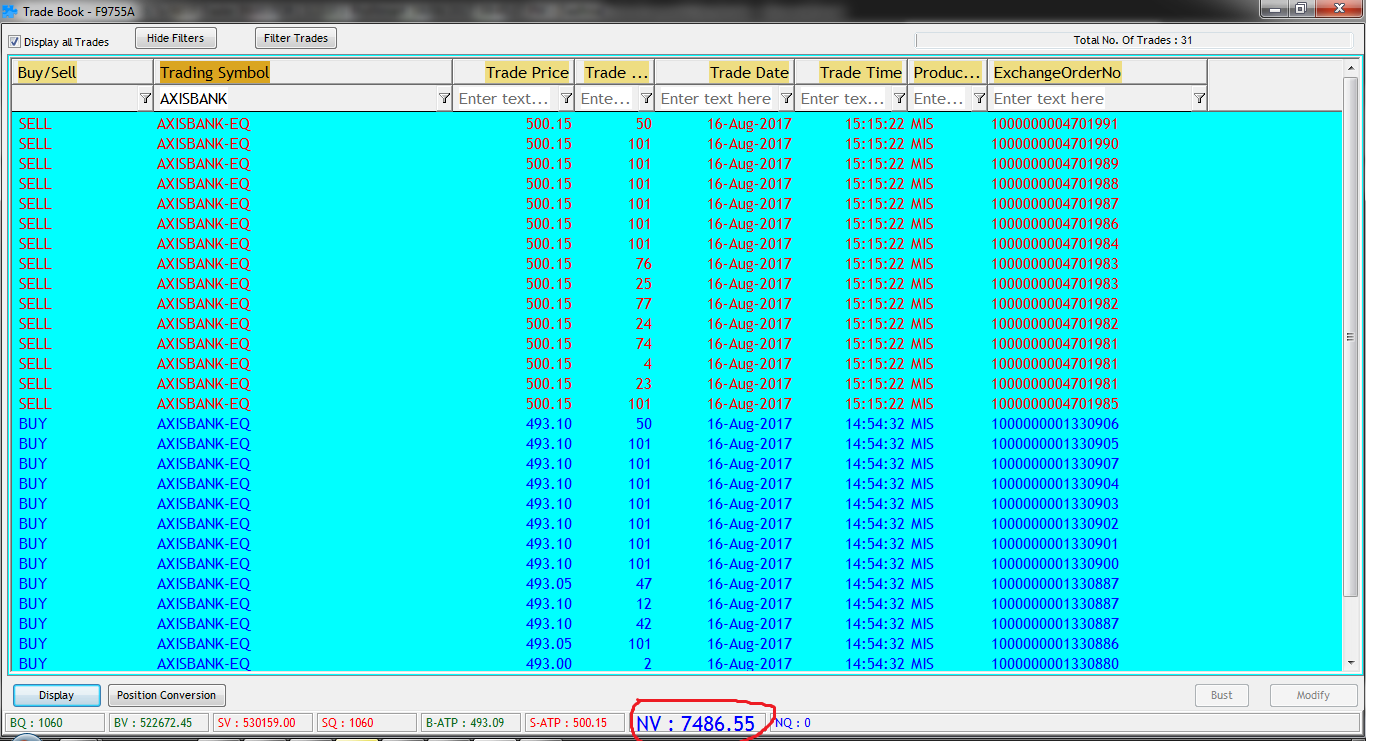
Task: Select BUY row with order 1000000001330880
Action: click(x=676, y=664)
